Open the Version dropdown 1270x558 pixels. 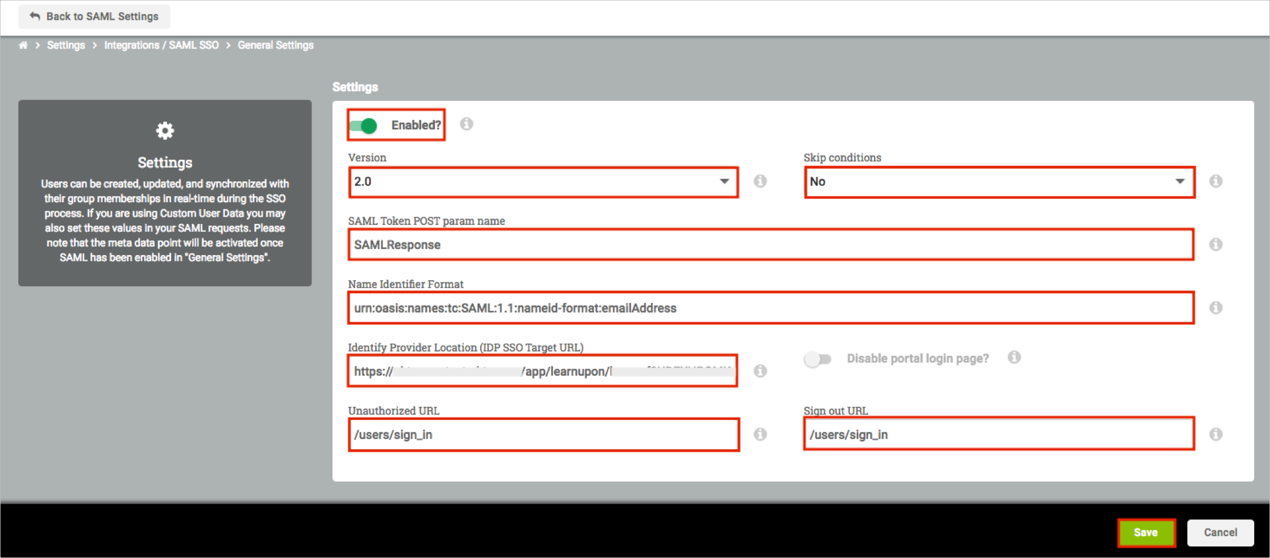coord(543,182)
